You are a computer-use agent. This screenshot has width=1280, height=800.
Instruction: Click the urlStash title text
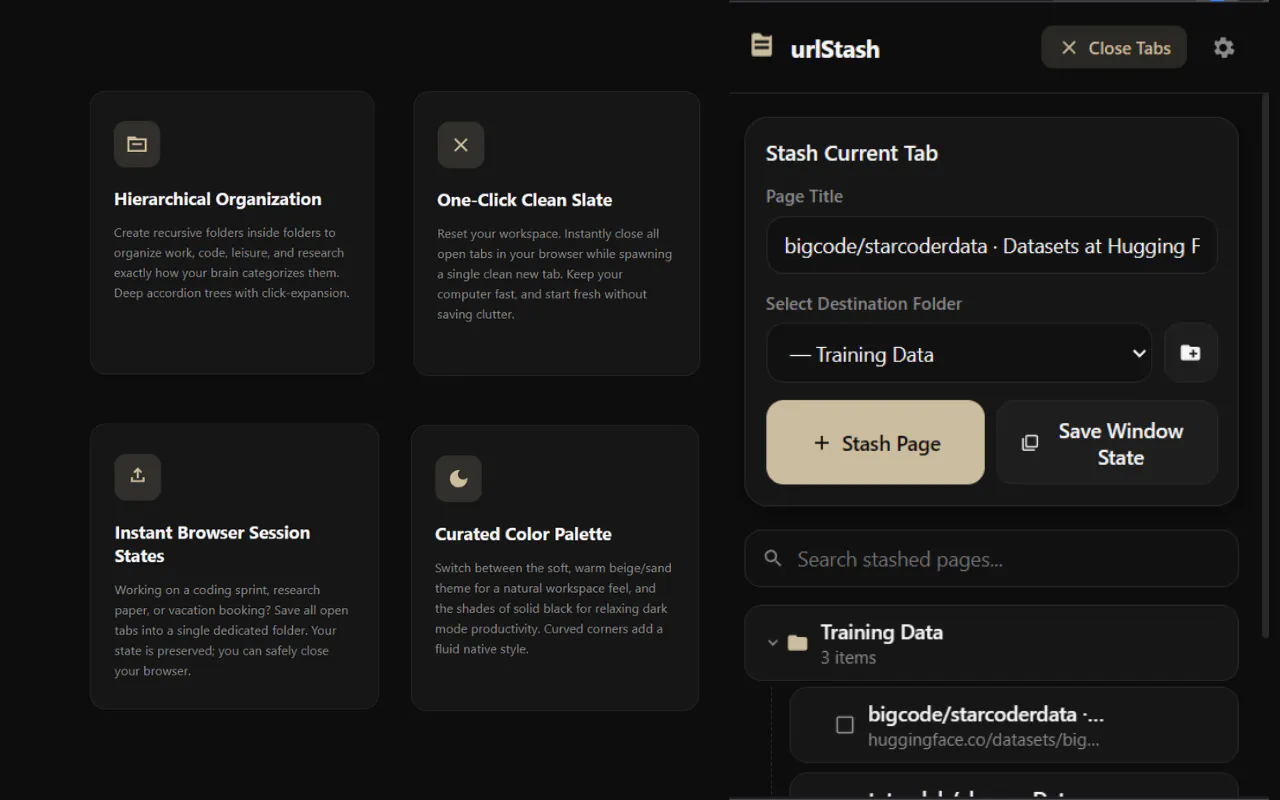pyautogui.click(x=835, y=48)
